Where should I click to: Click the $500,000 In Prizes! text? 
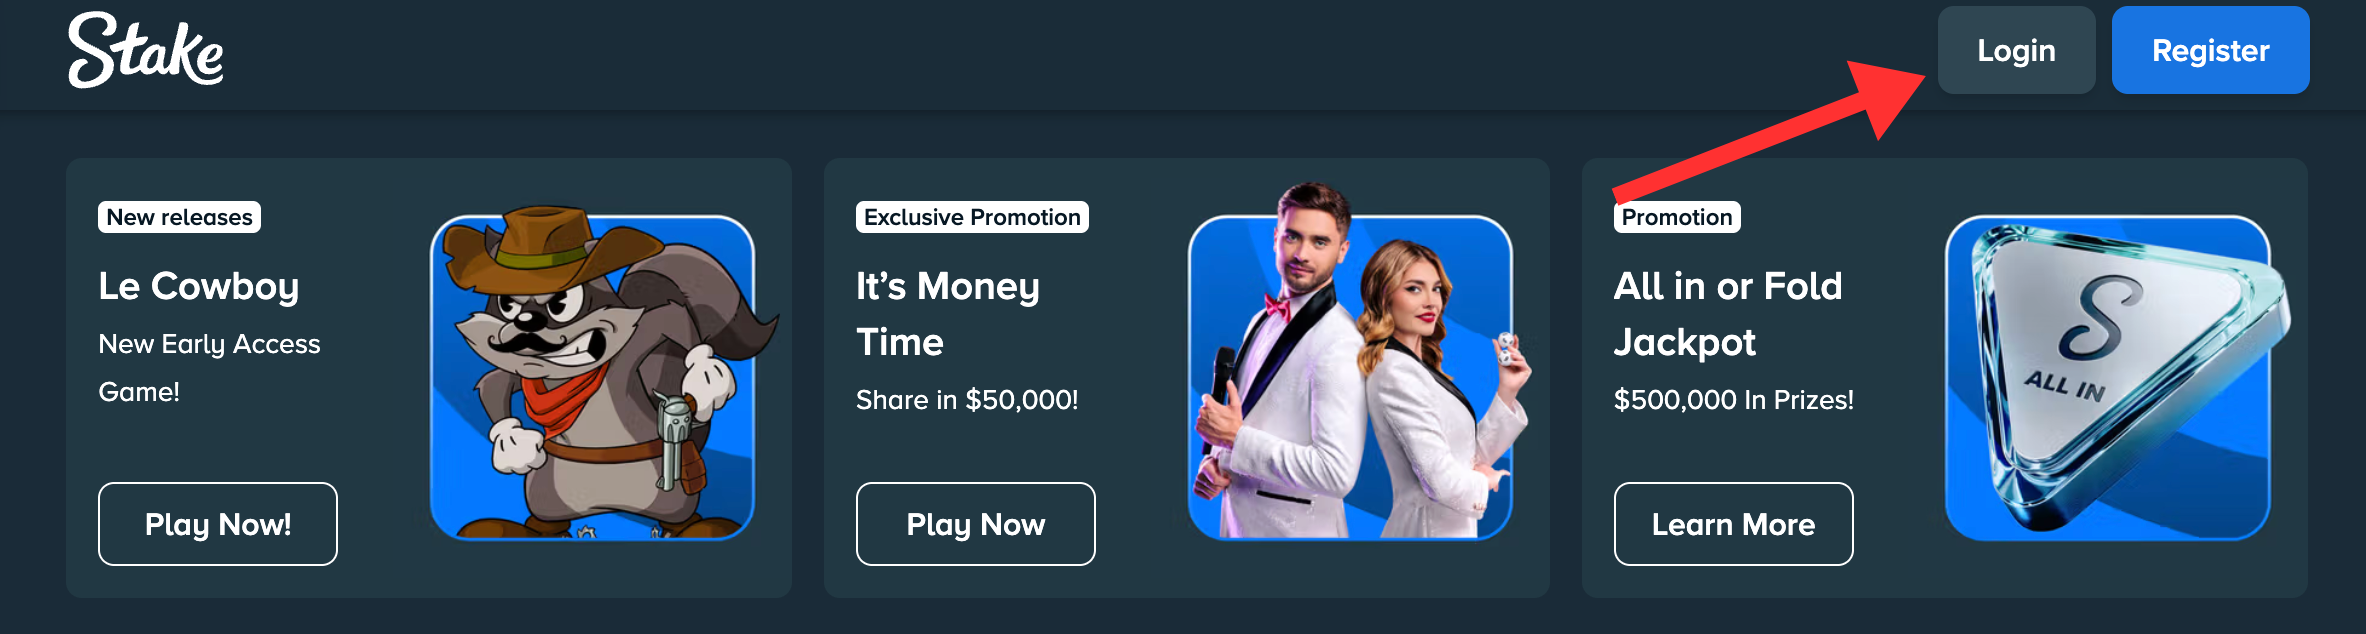pos(1734,400)
